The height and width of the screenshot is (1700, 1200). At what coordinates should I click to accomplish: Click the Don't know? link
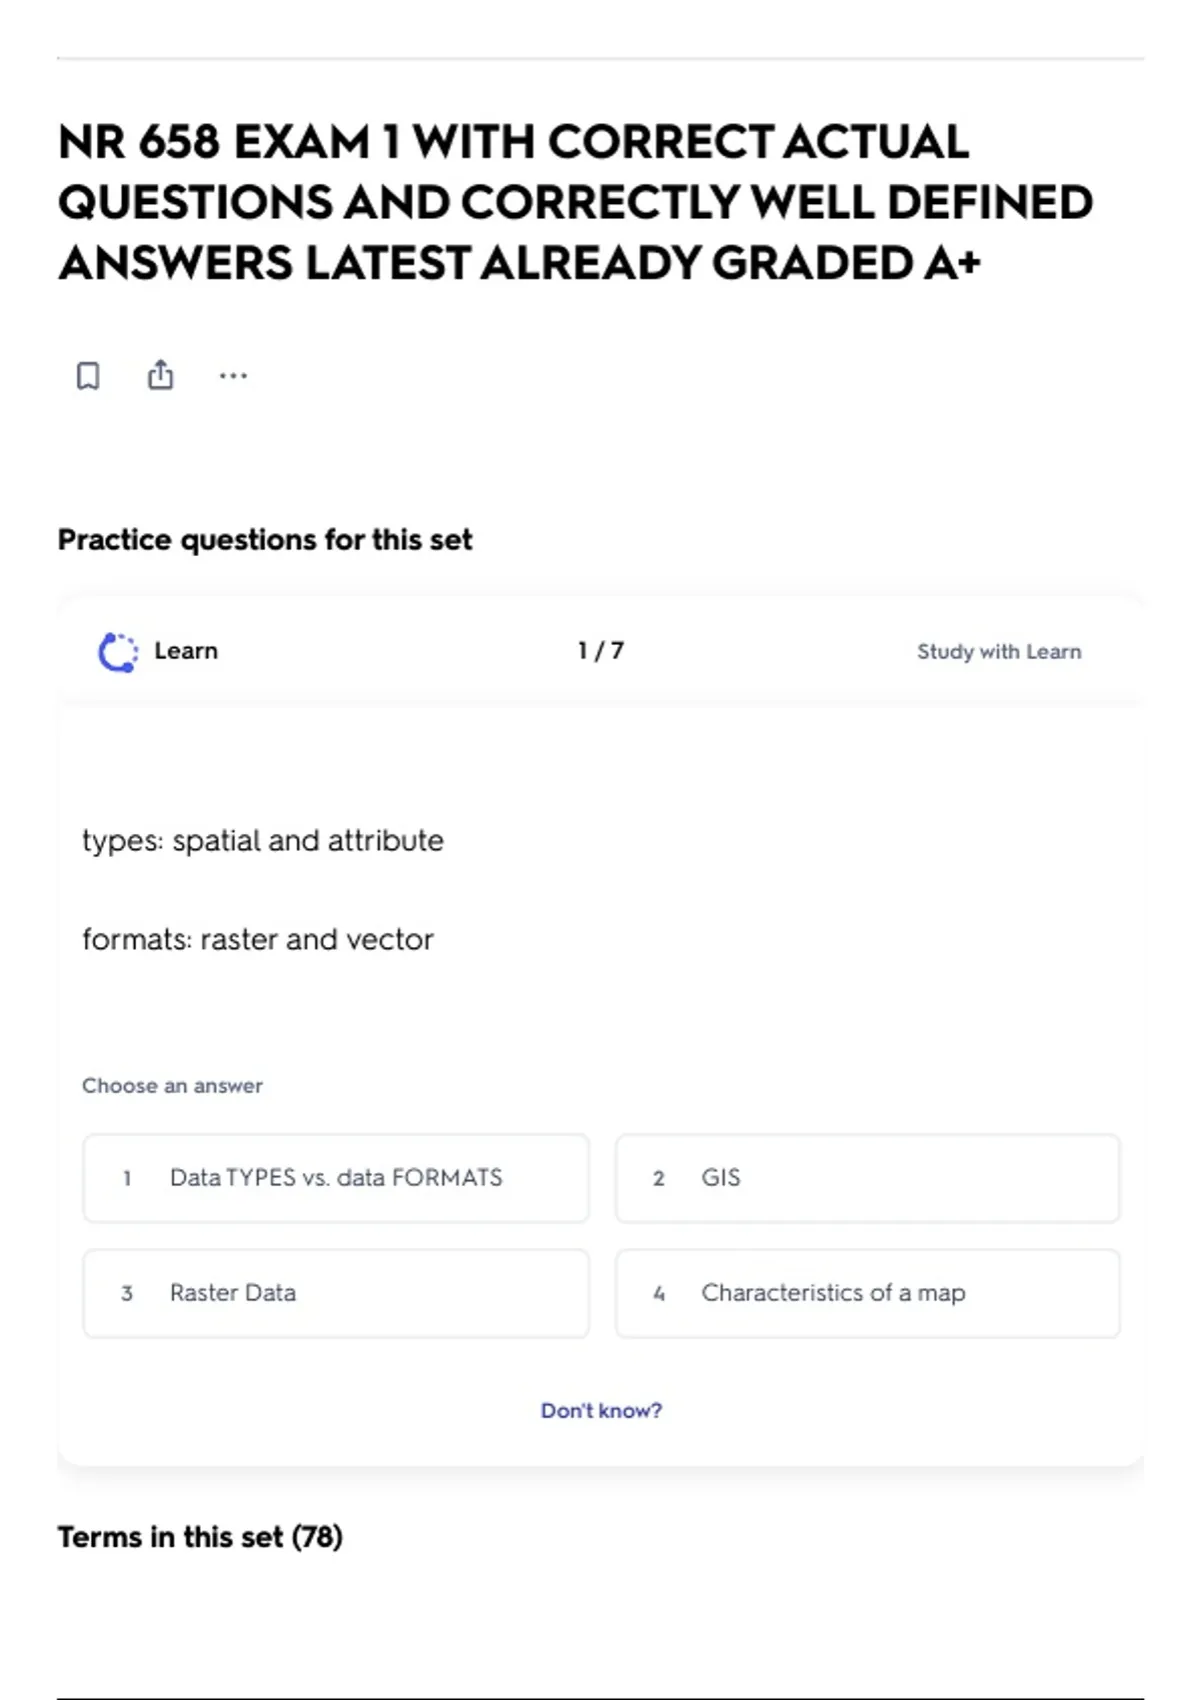click(601, 1411)
